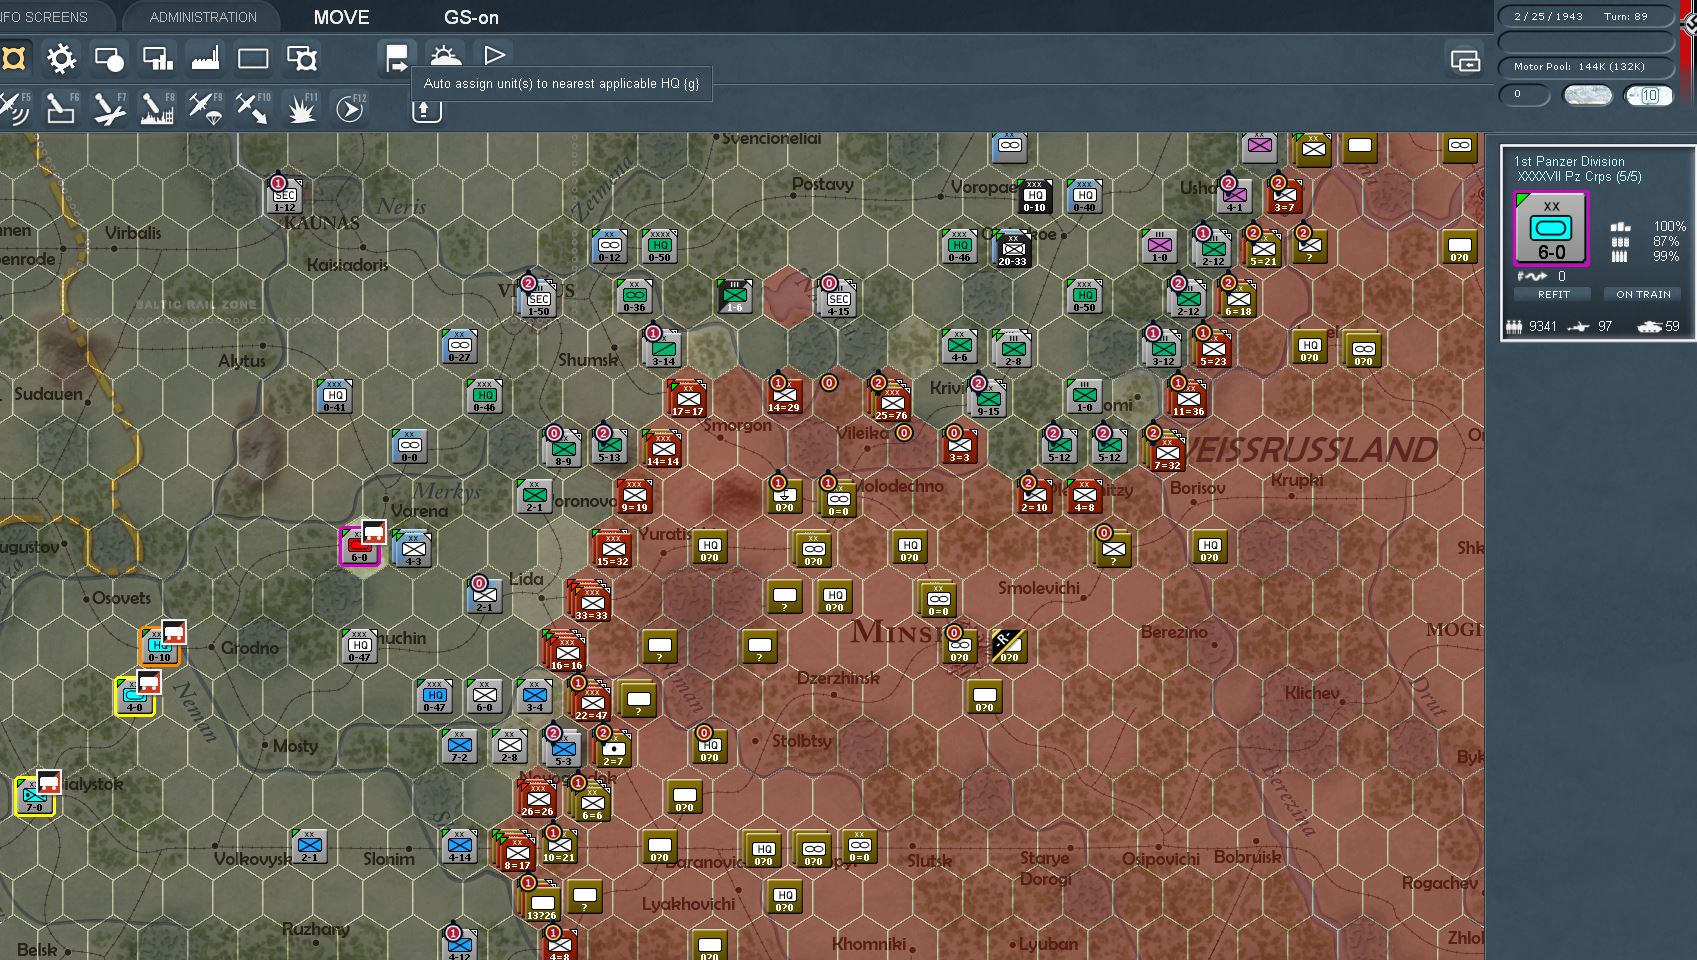Select the orange-outlined HQ 0-10 near Grodno
This screenshot has height=960, width=1697.
(x=159, y=646)
